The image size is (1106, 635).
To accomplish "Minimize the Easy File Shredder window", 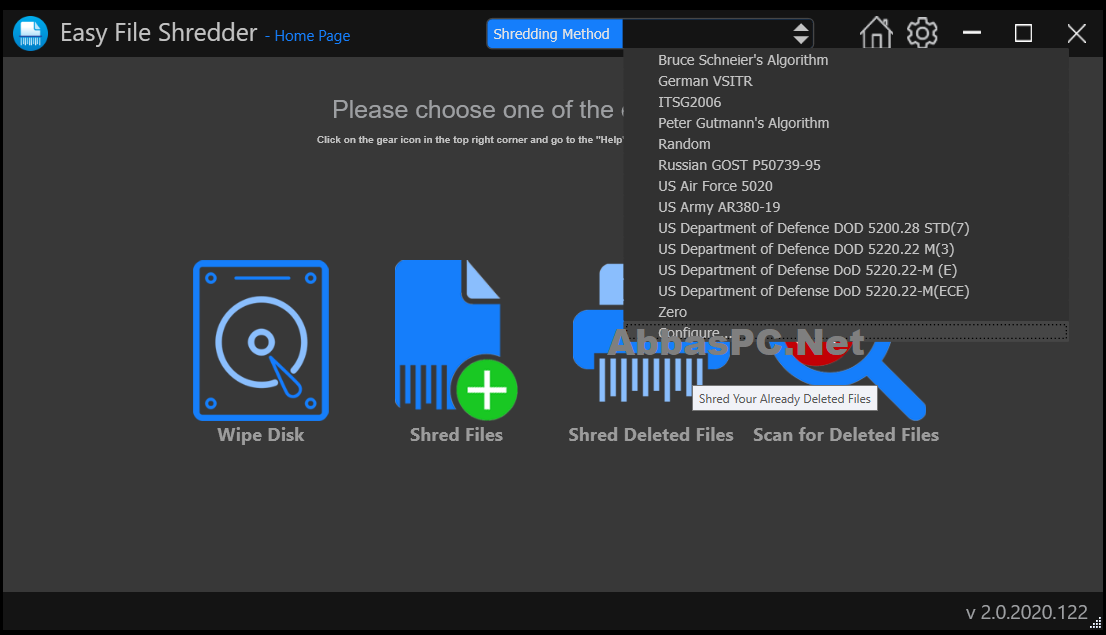I will click(x=972, y=32).
